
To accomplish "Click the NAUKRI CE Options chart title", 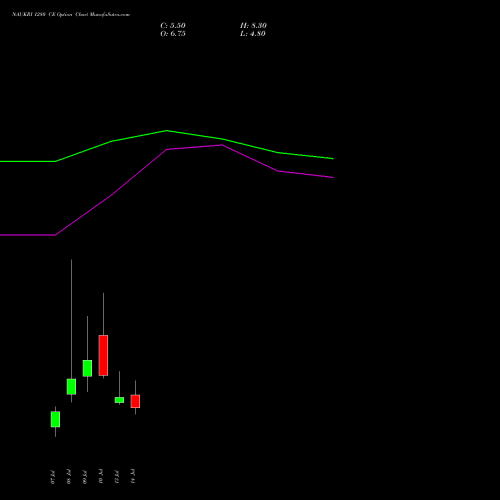I will point(71,15).
